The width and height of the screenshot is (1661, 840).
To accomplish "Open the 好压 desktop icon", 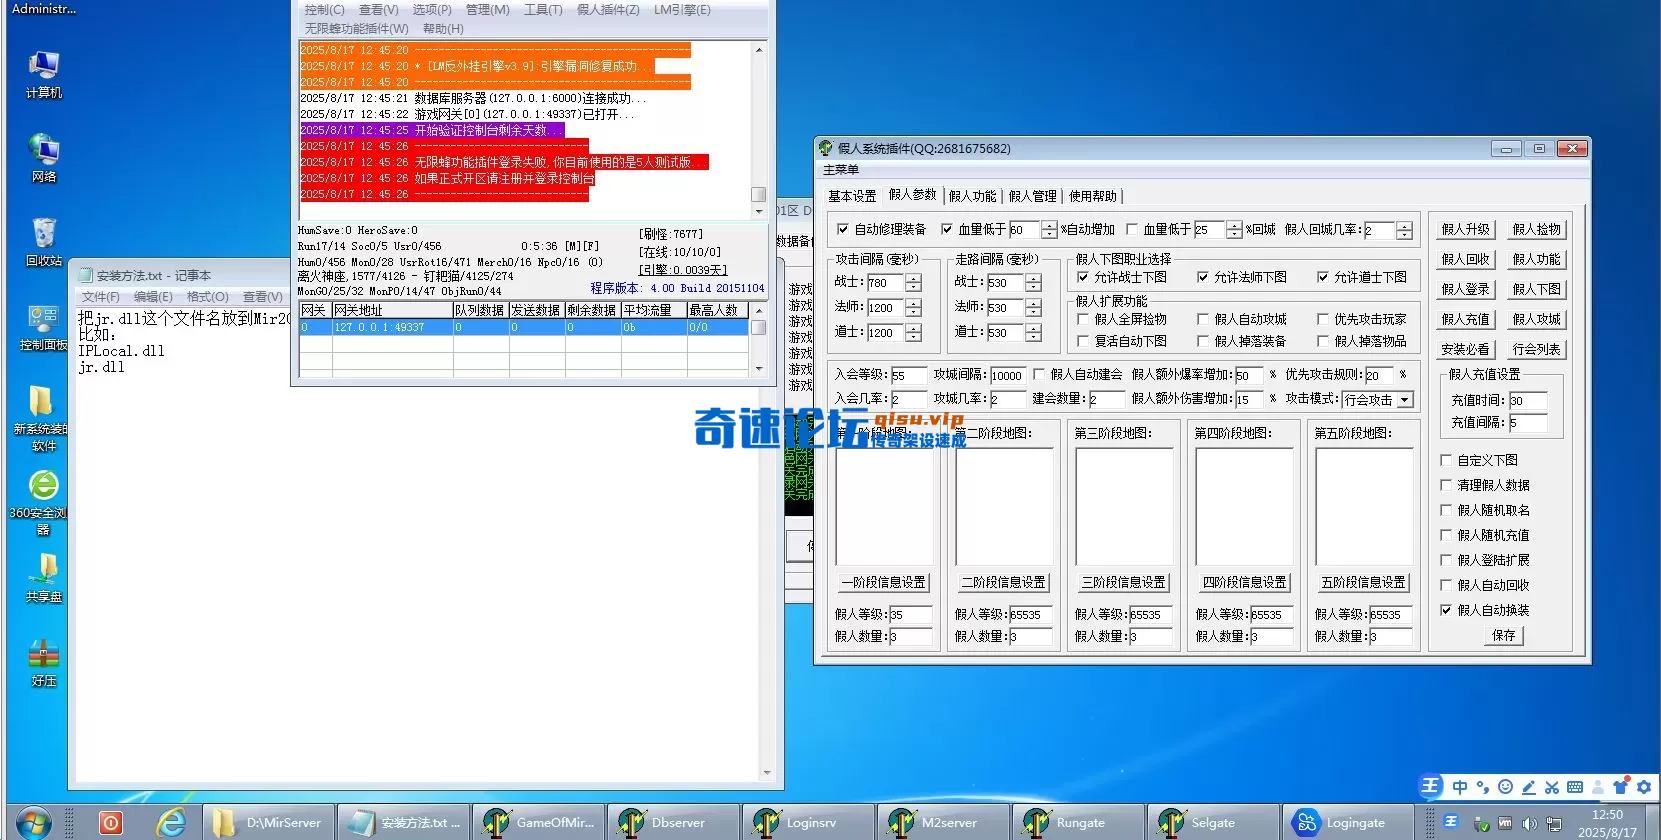I will pos(43,662).
